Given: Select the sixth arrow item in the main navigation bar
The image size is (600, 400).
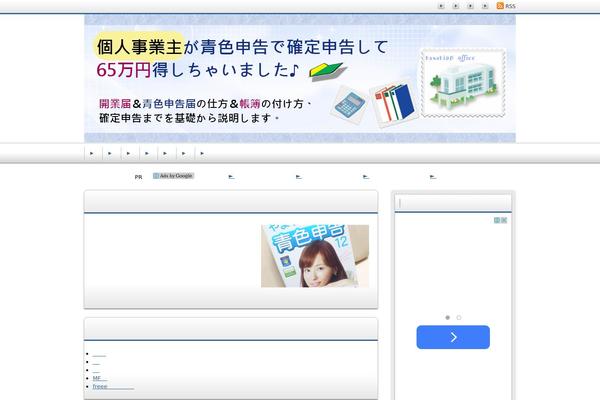Looking at the screenshot, I should click(x=184, y=153).
